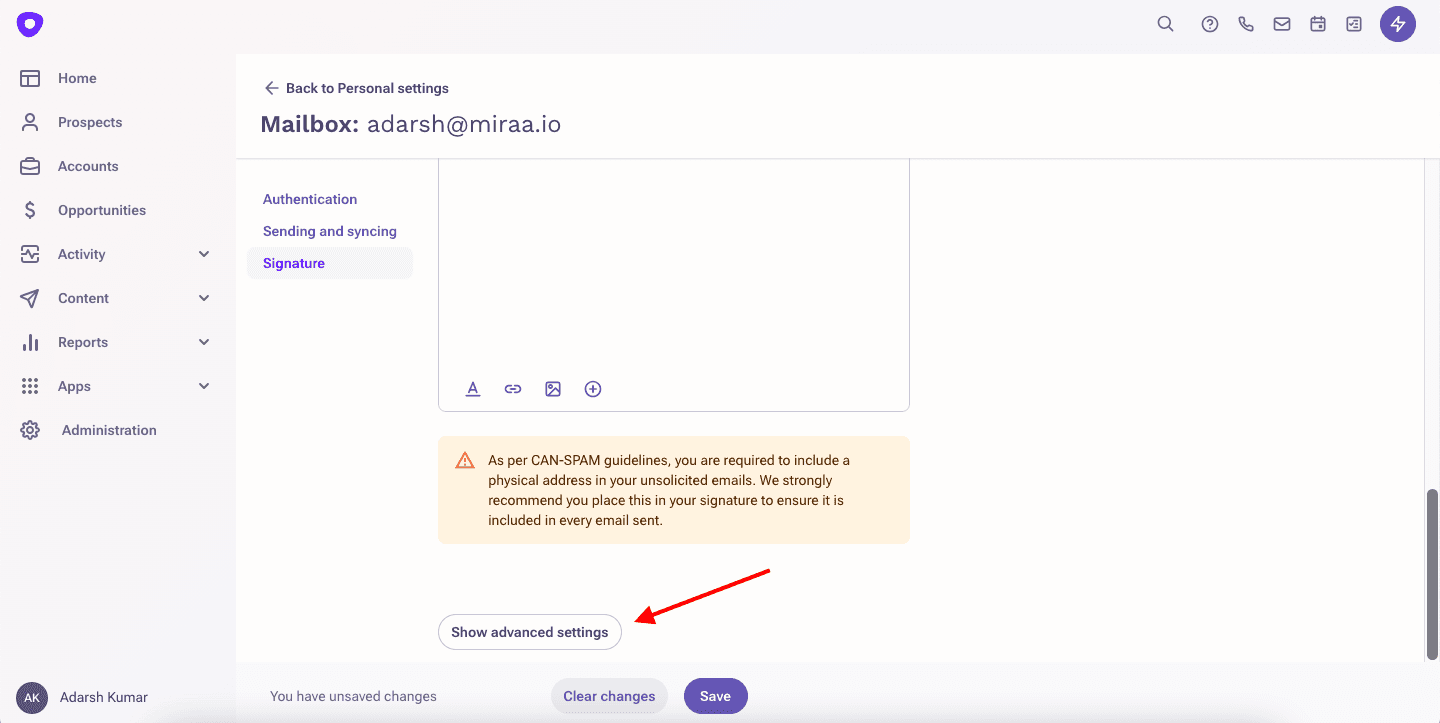Click the Adarsh Kumar user name
This screenshot has width=1440, height=723.
click(104, 697)
